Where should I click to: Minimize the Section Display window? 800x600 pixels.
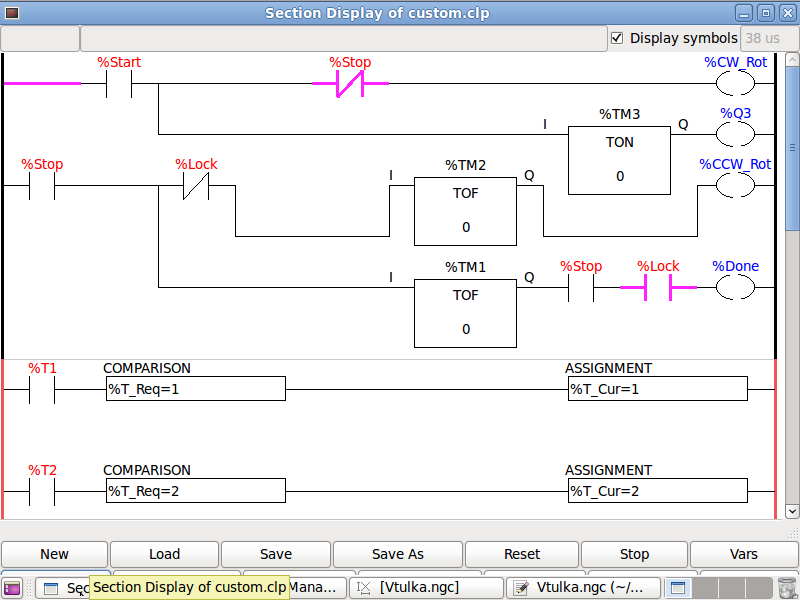[744, 13]
